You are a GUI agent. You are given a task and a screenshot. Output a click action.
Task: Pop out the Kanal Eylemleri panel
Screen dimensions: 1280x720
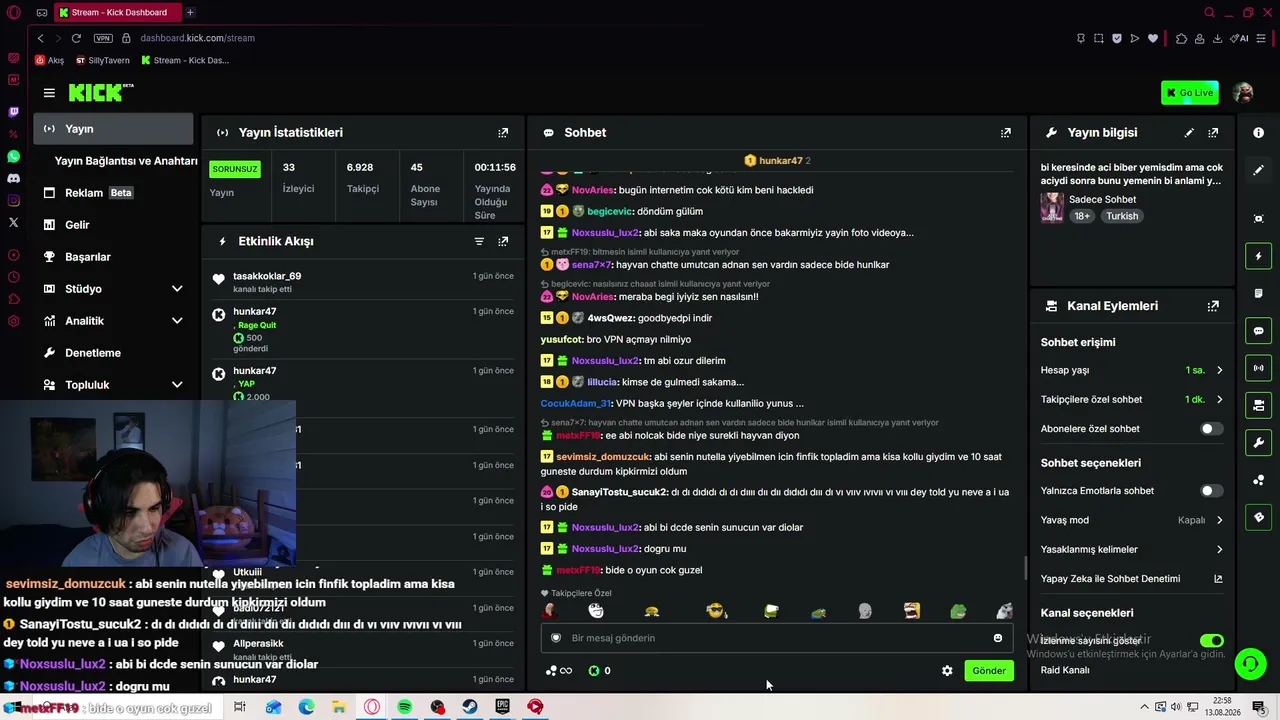pyautogui.click(x=1213, y=306)
